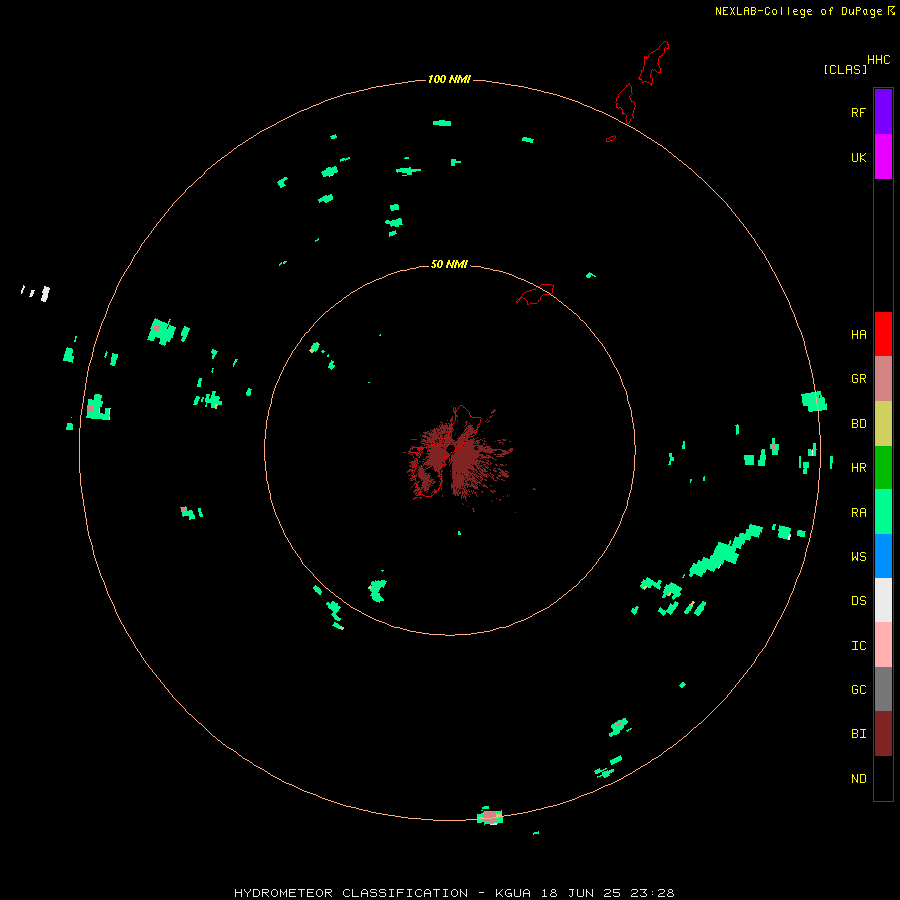900x900 pixels.
Task: Click the GR legend label
Action: click(x=858, y=379)
